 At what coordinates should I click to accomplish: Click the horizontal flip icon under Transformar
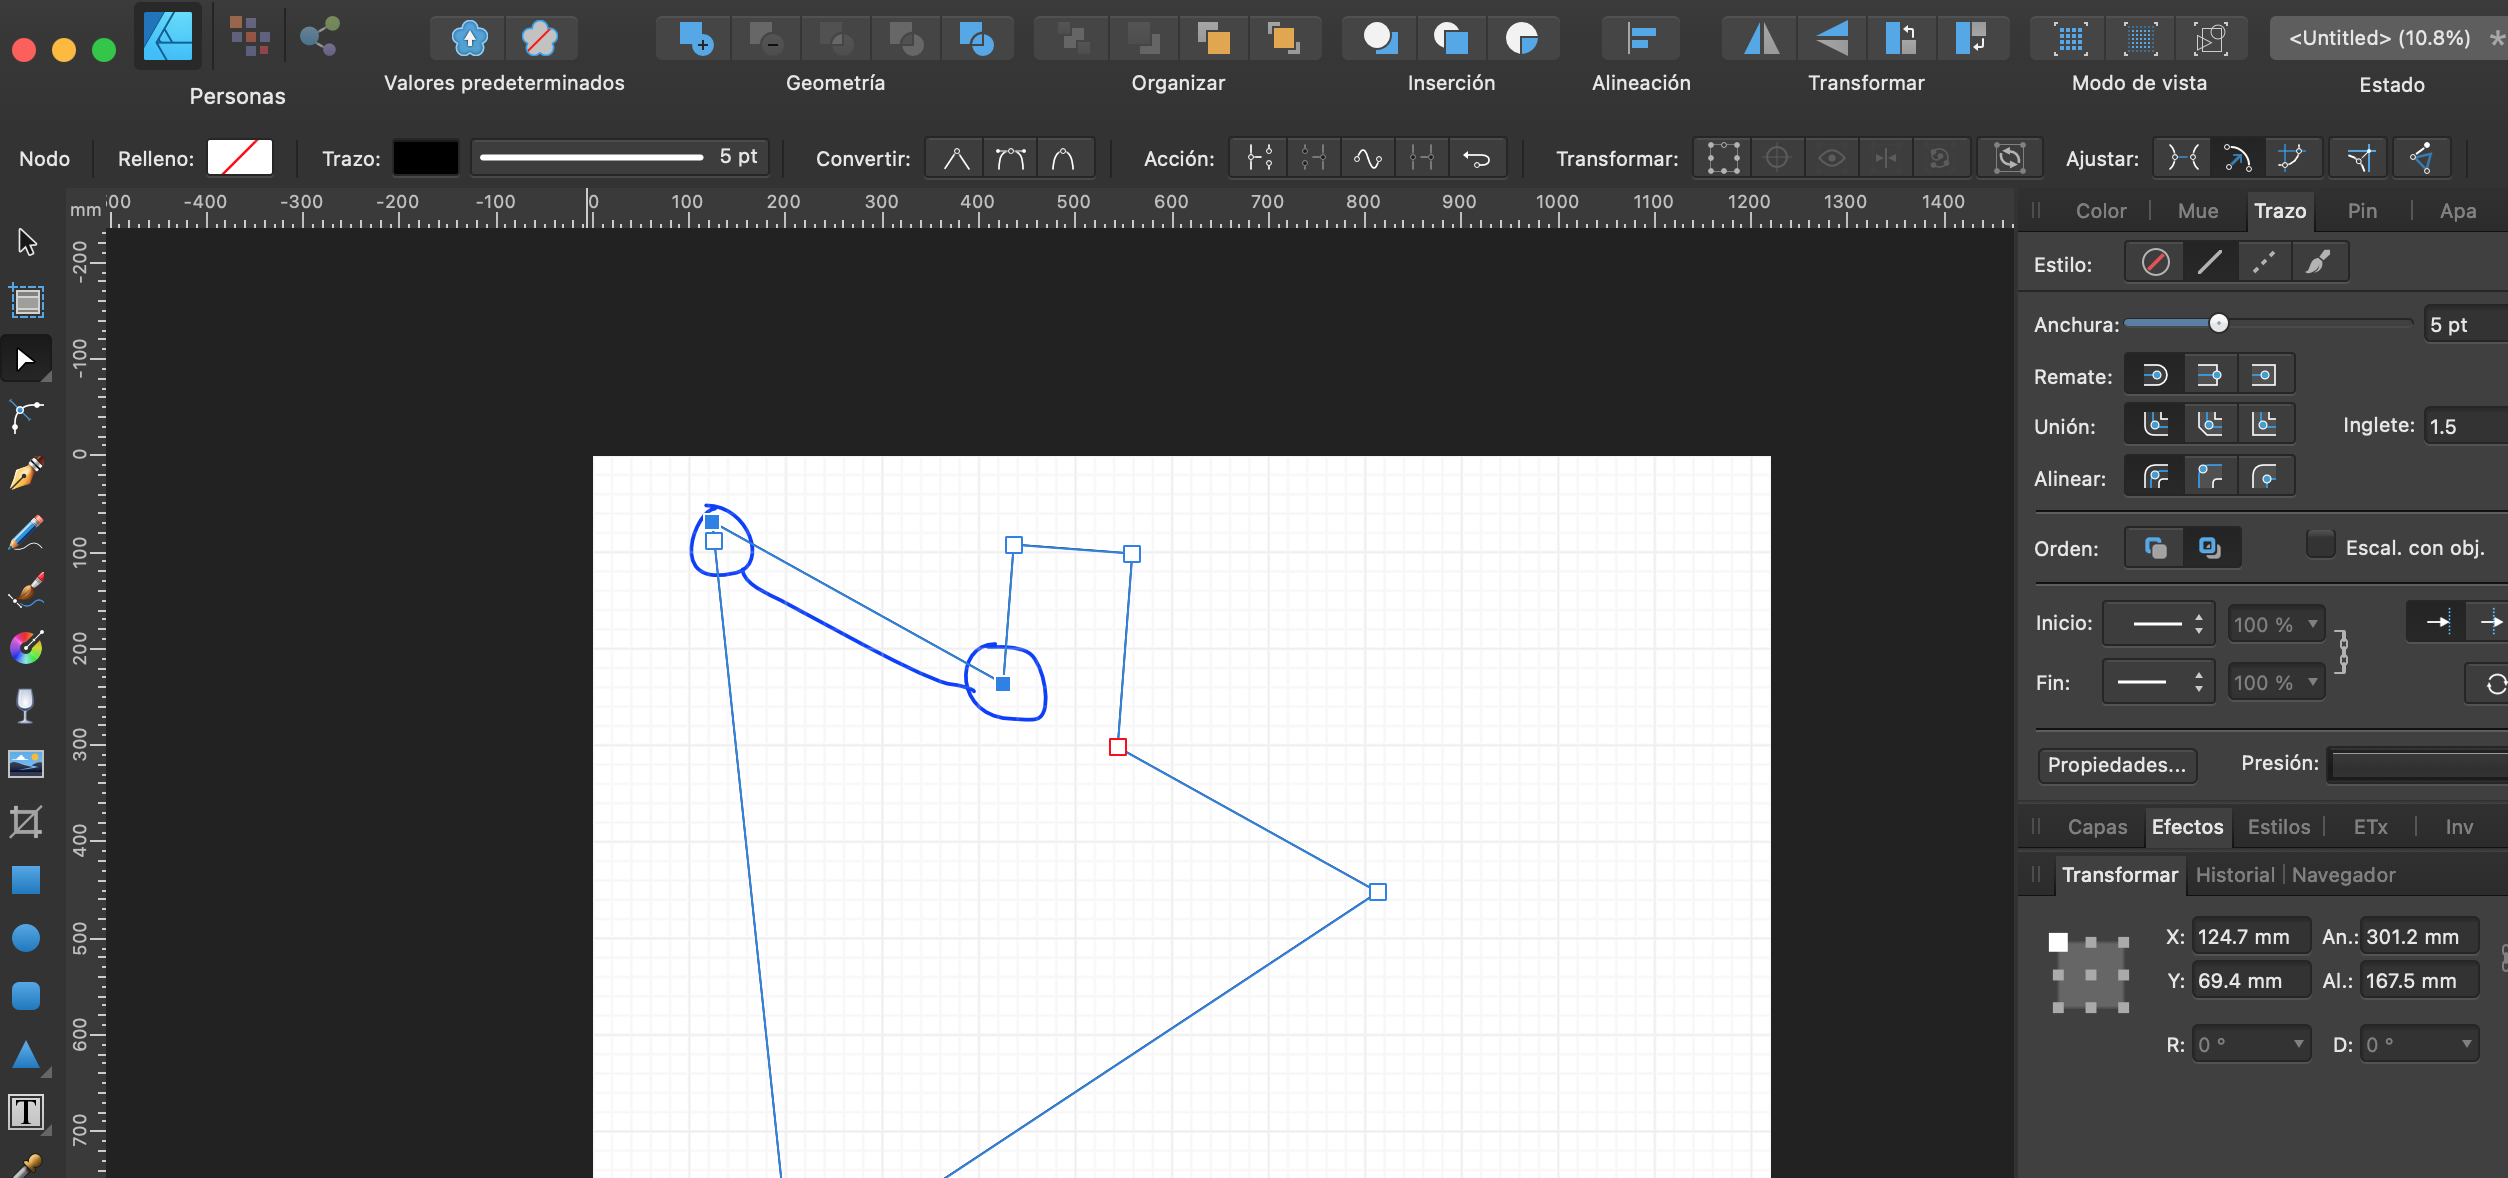(1760, 37)
